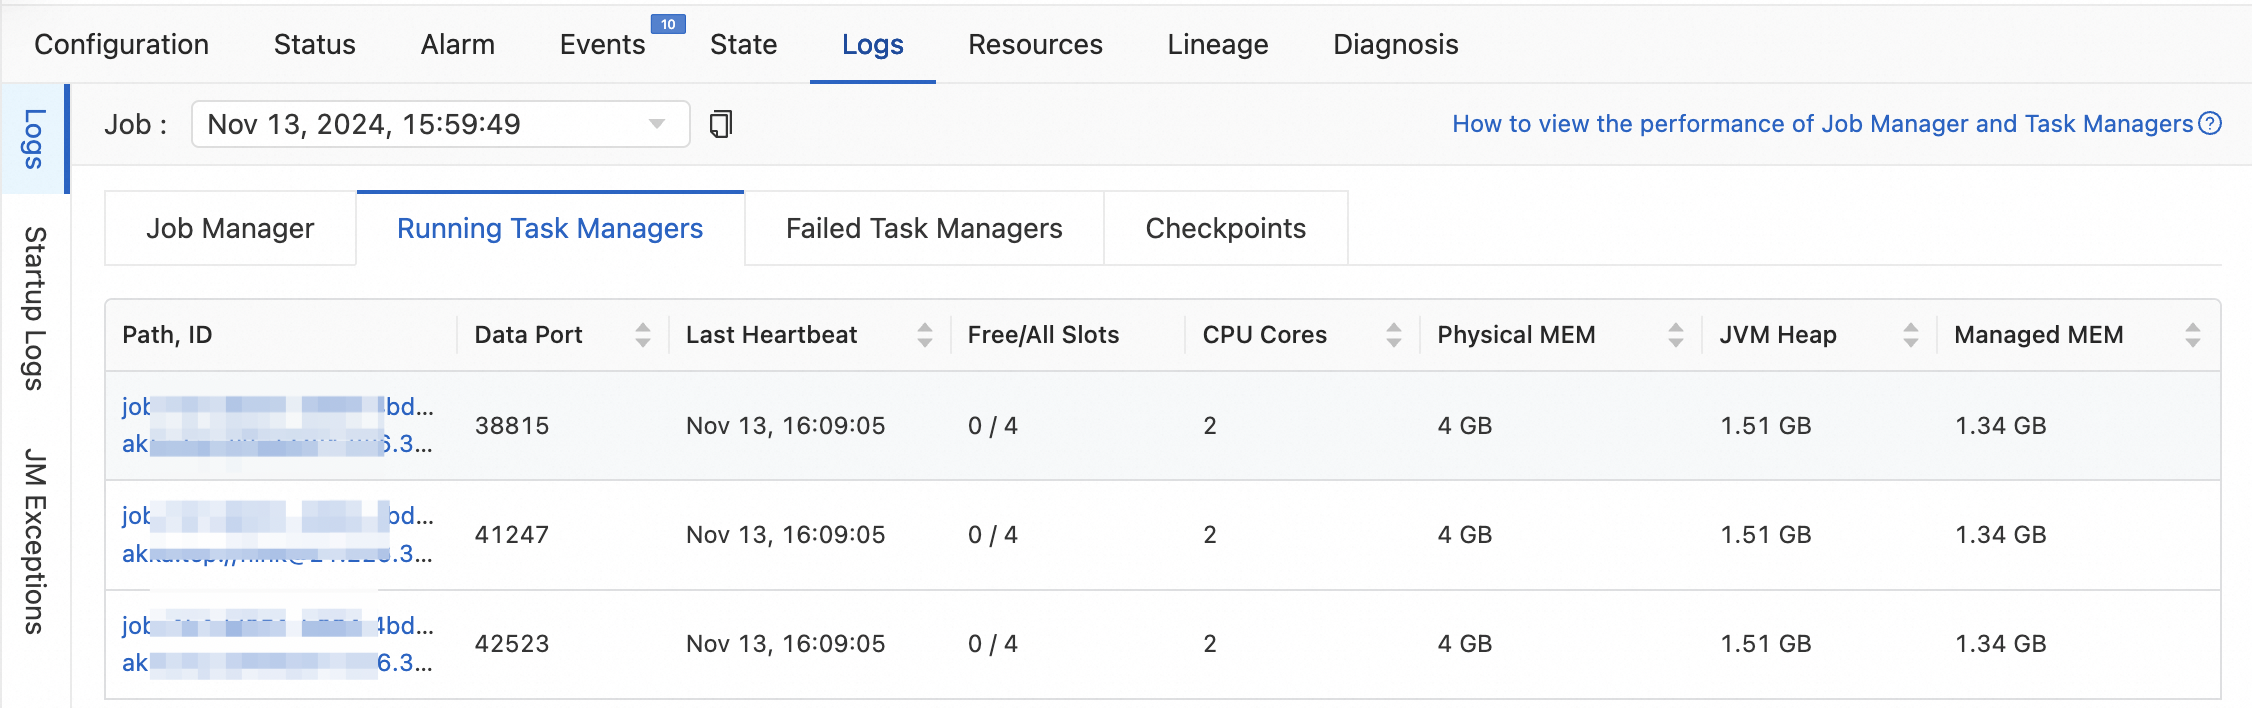Screen dimensions: 2252x708
Task: Sort table by Data Port column
Action: tap(642, 335)
